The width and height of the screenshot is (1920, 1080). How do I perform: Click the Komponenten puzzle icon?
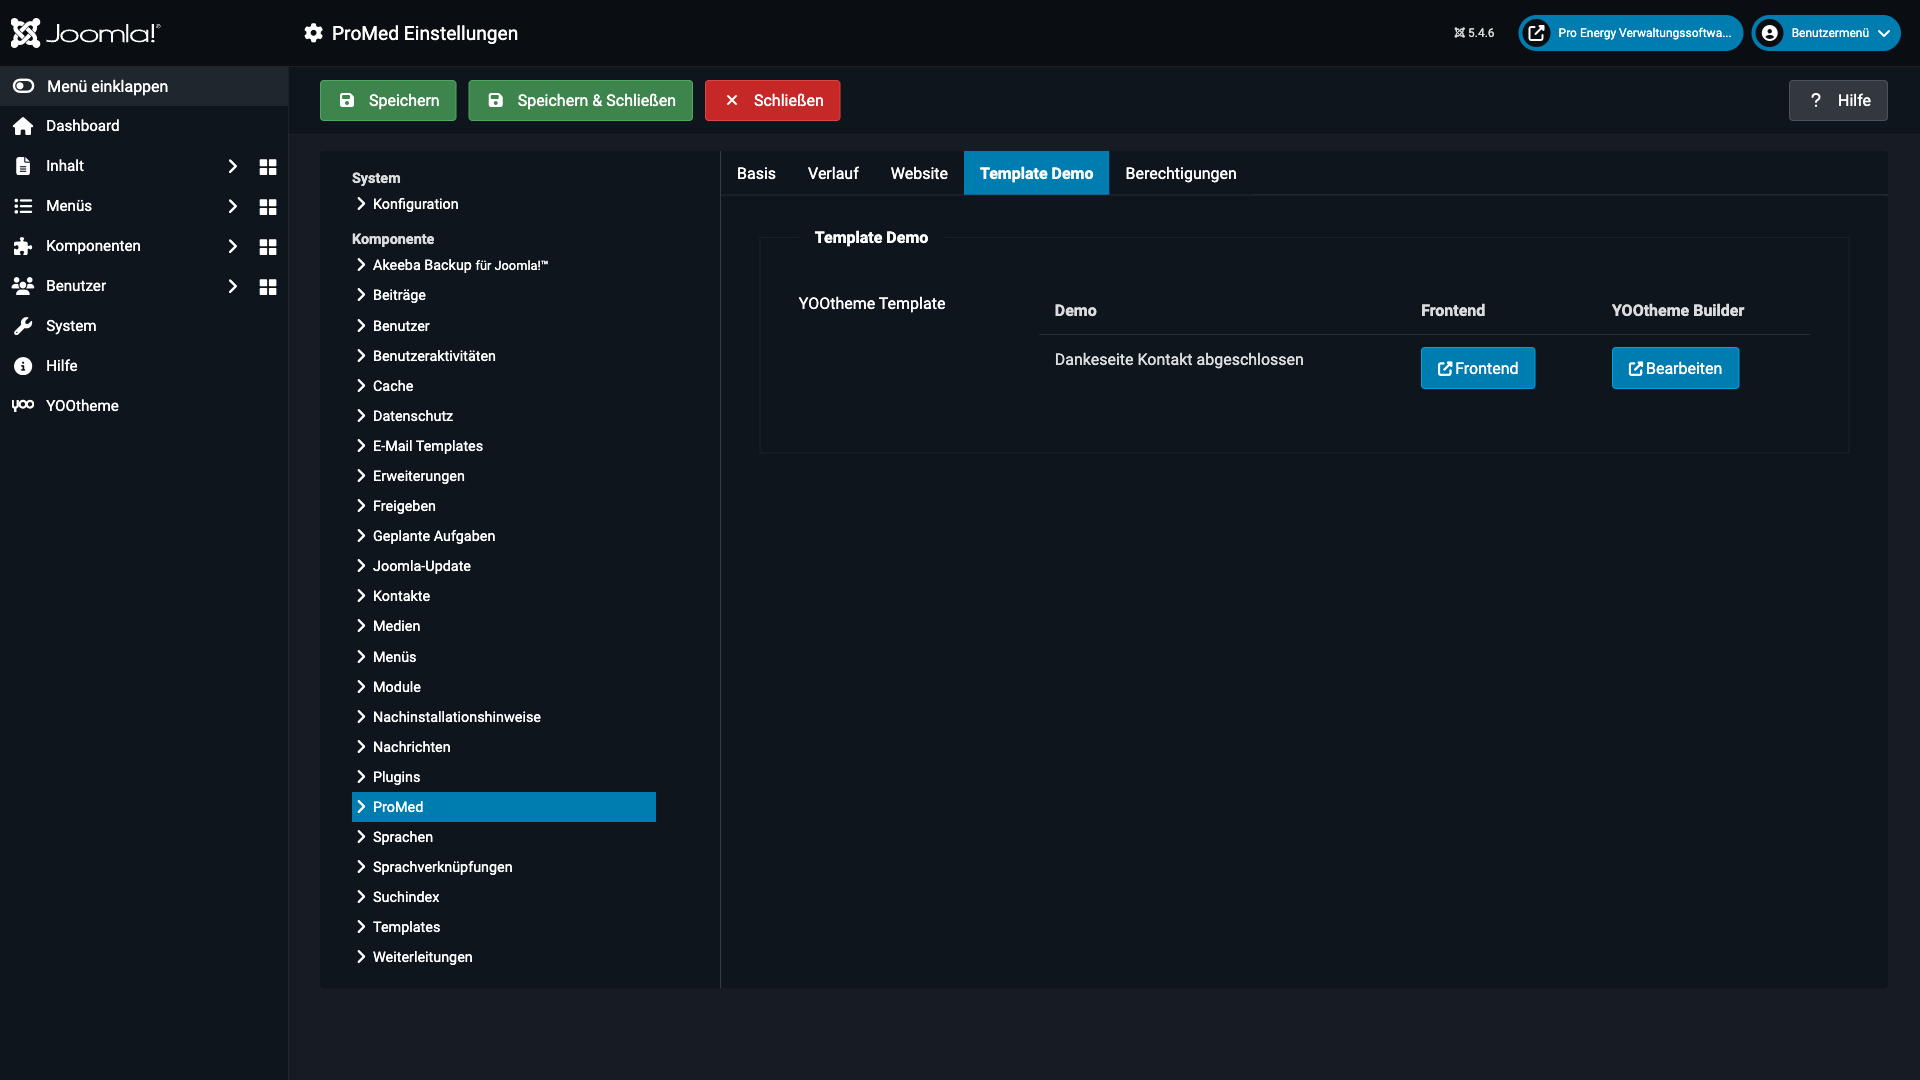point(23,246)
